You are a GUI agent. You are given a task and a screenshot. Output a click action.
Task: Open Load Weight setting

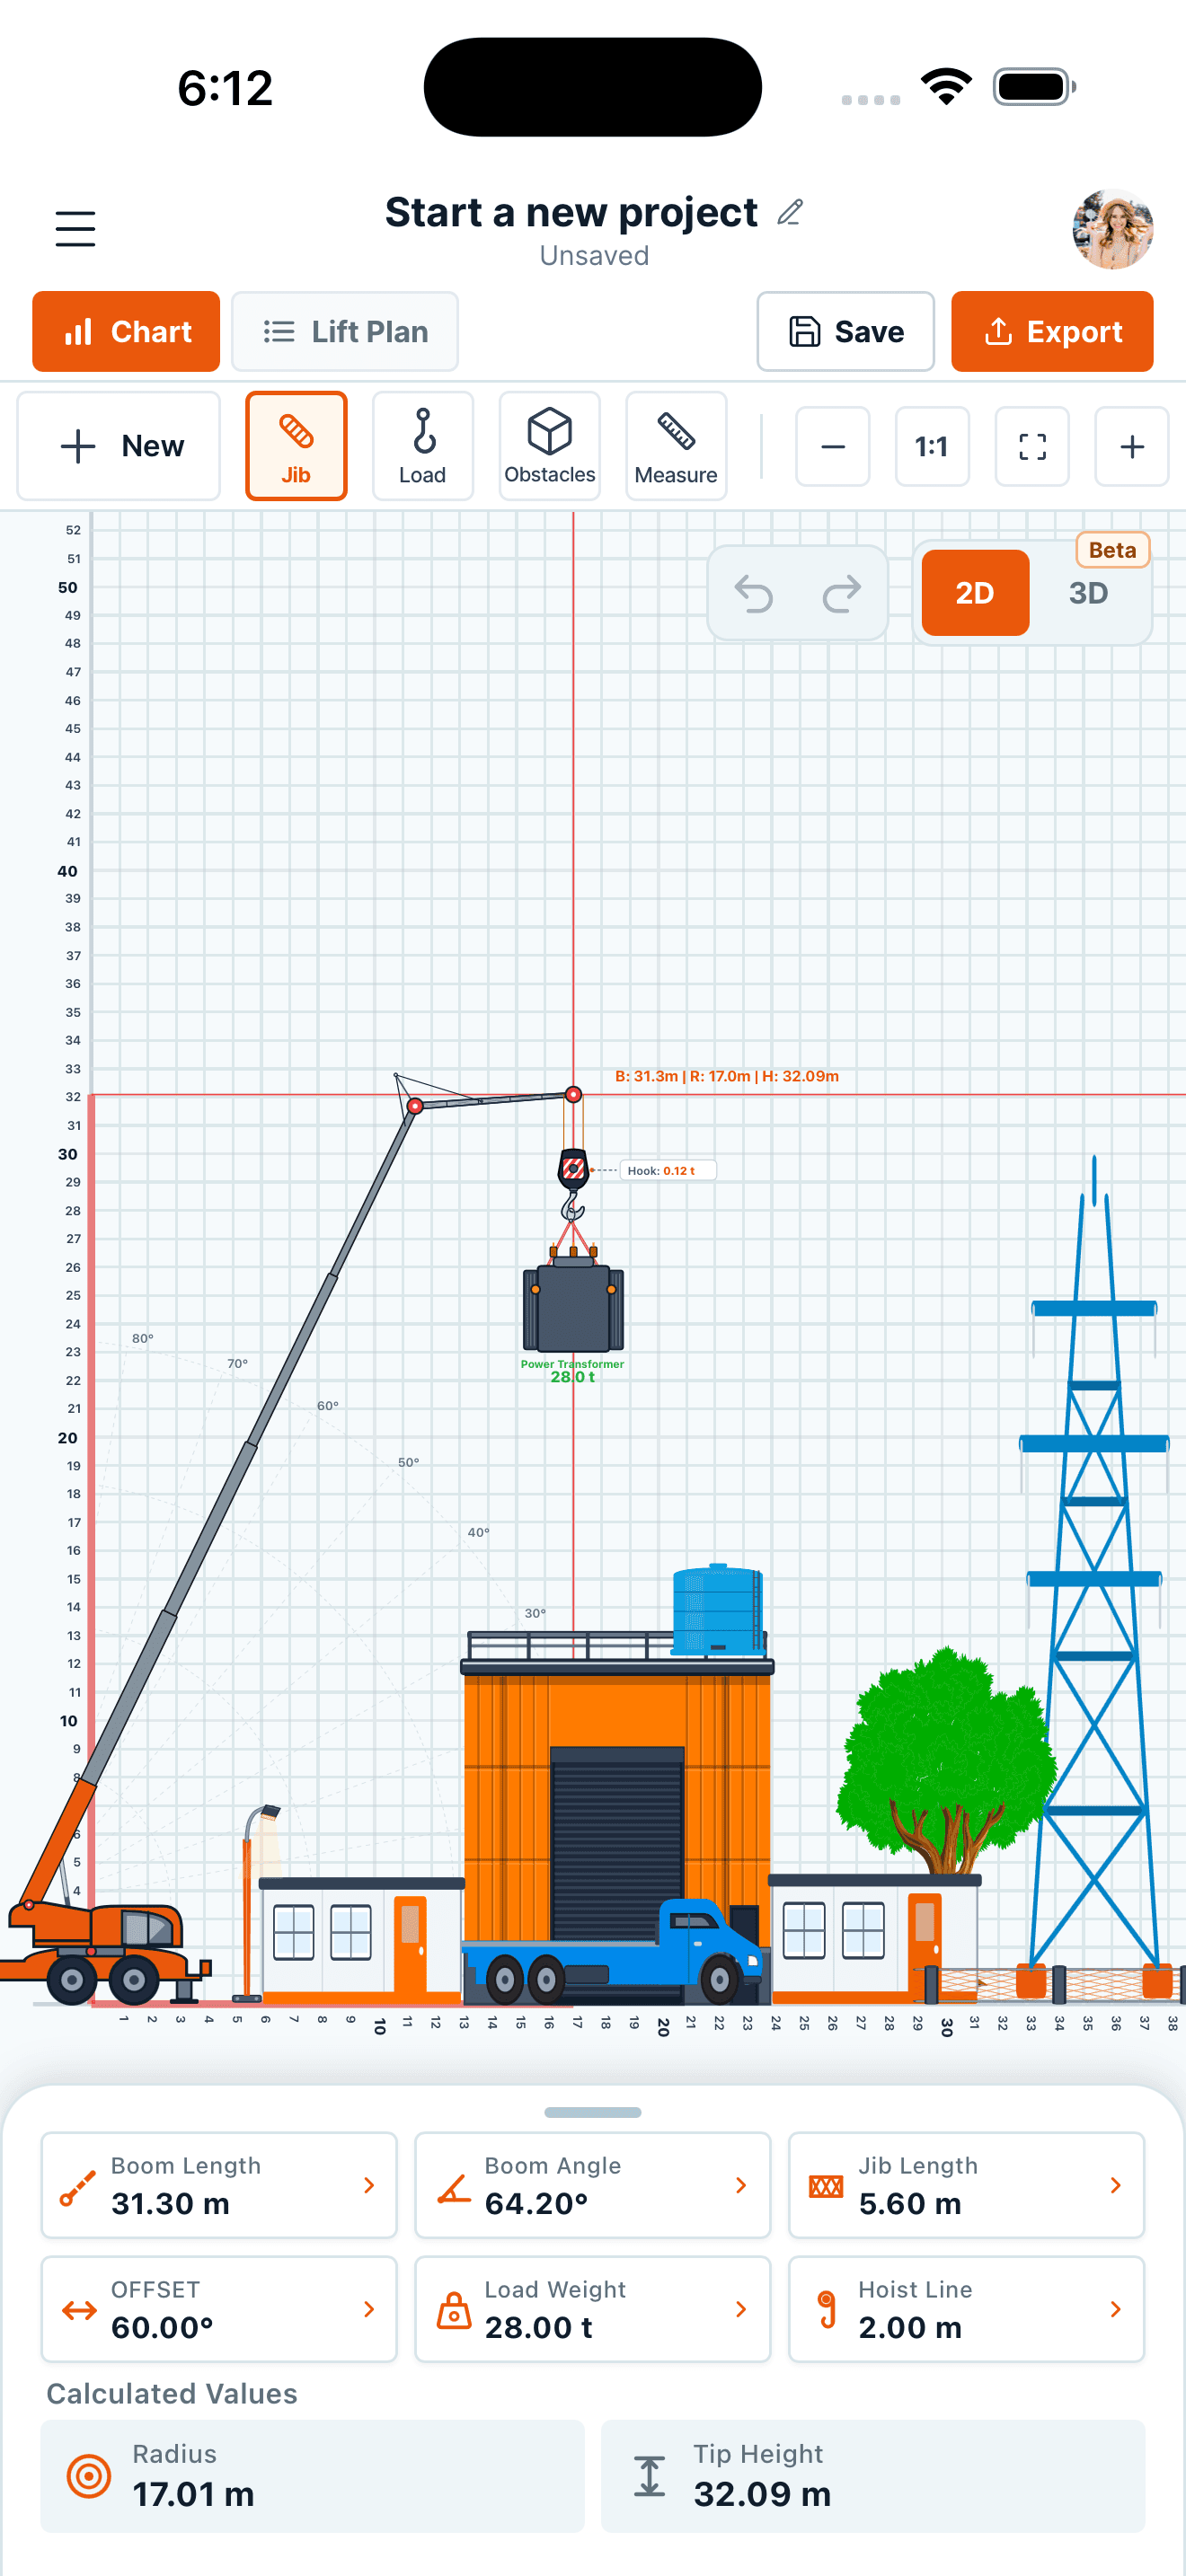pyautogui.click(x=593, y=2309)
